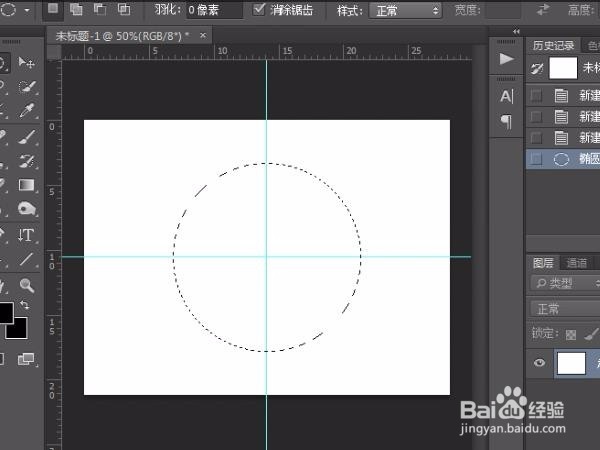The height and width of the screenshot is (450, 600).
Task: Select the Line tool
Action: pos(26,259)
